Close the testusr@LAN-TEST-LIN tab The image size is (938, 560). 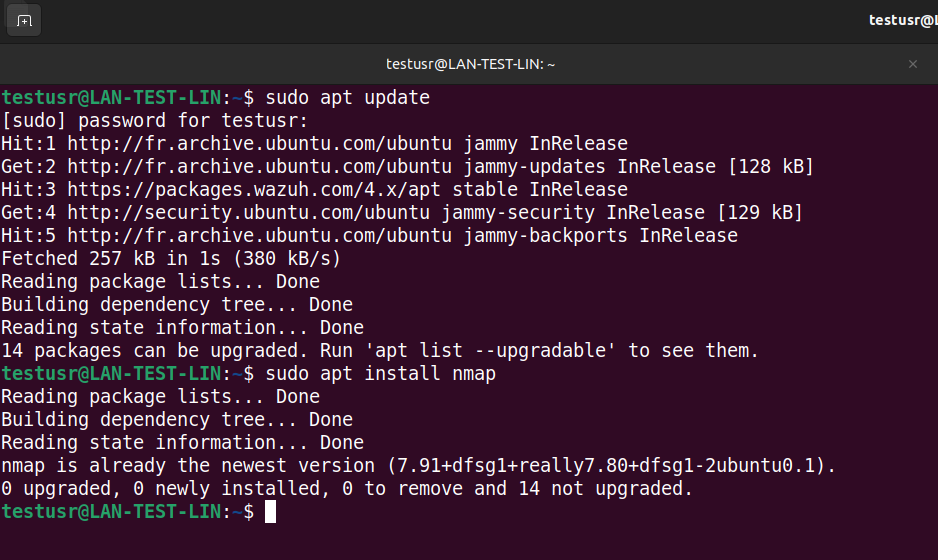point(912,64)
